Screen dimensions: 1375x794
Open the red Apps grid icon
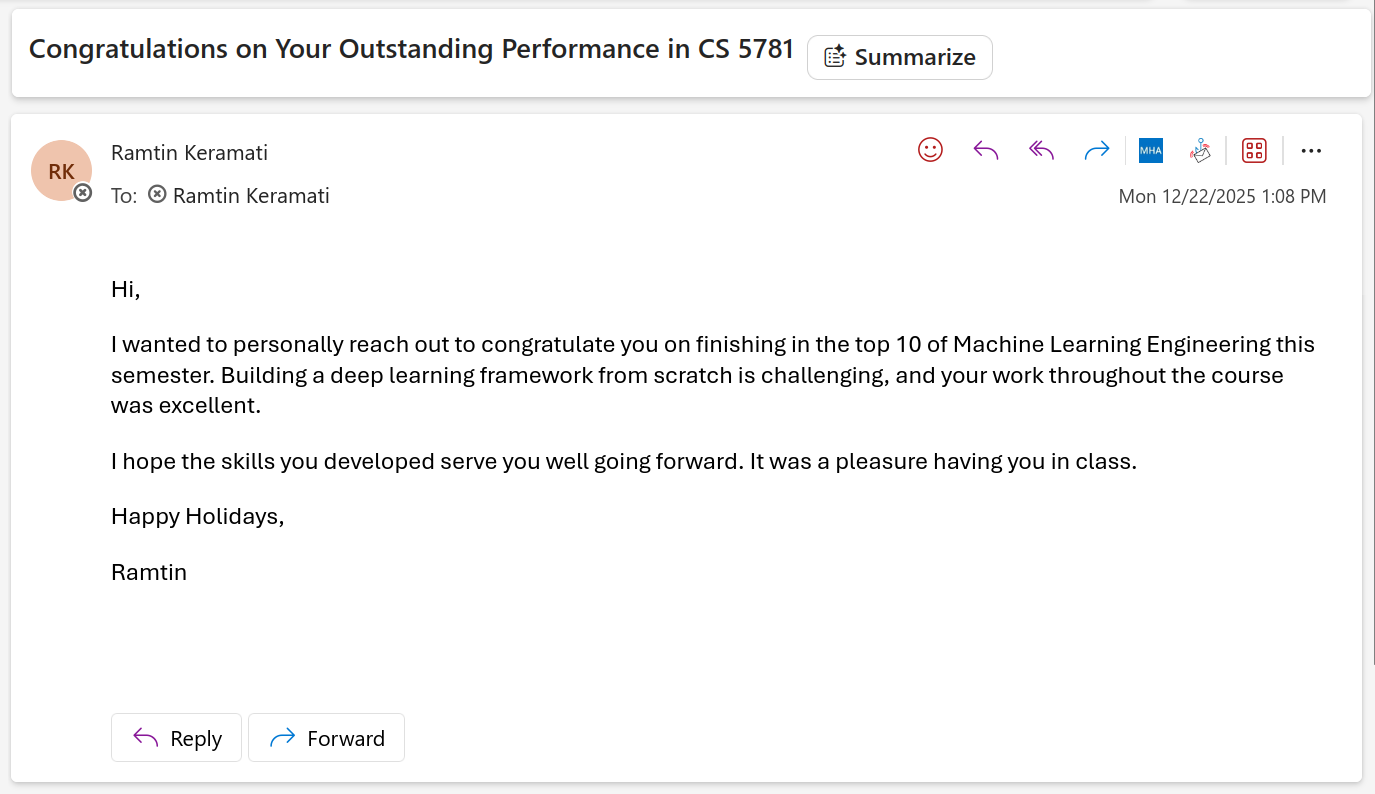coord(1254,150)
